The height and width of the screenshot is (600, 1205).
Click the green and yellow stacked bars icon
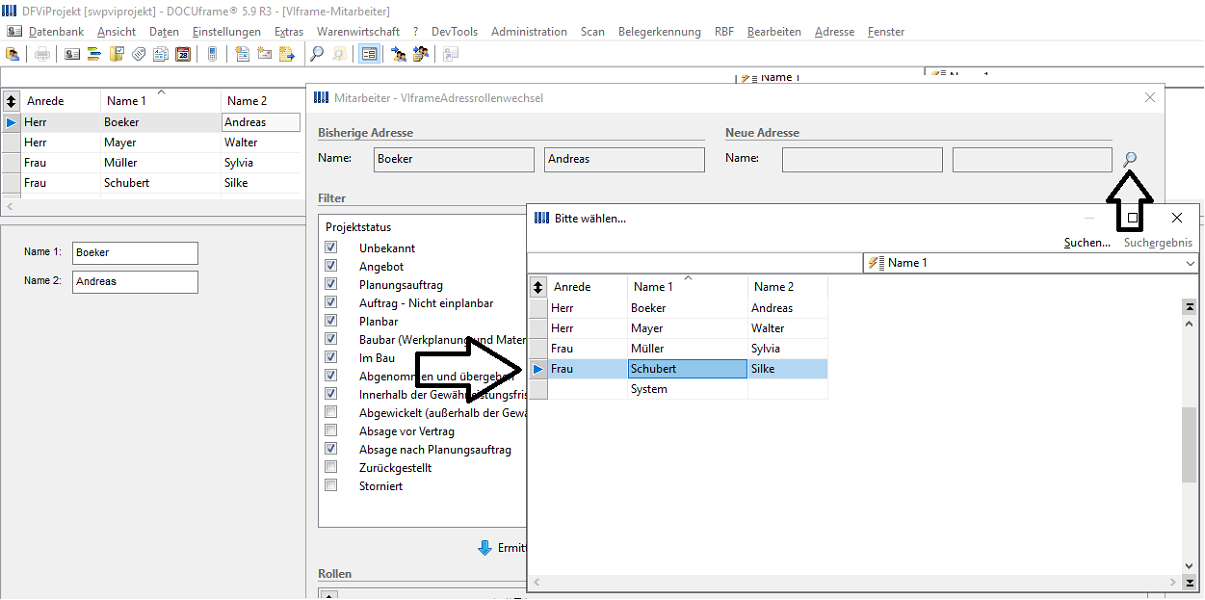[x=94, y=54]
